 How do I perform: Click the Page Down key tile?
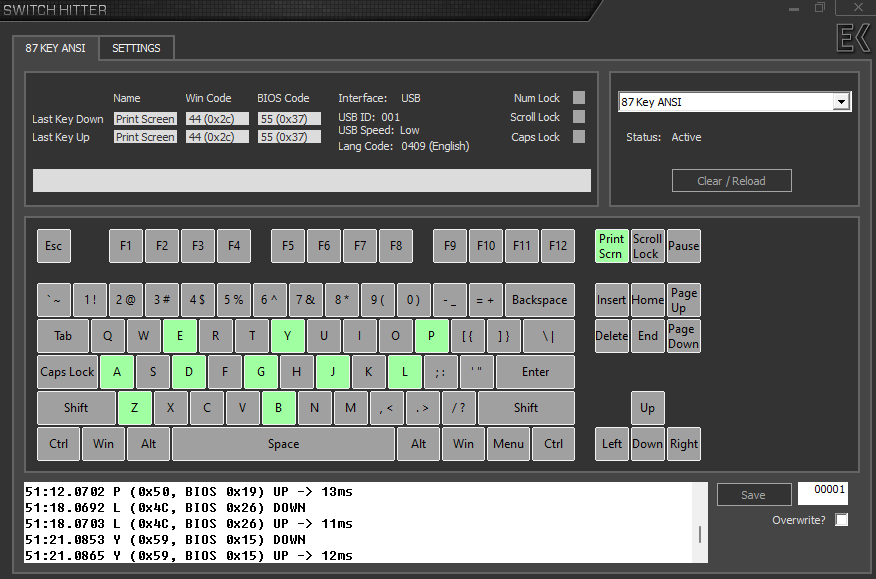pos(683,336)
